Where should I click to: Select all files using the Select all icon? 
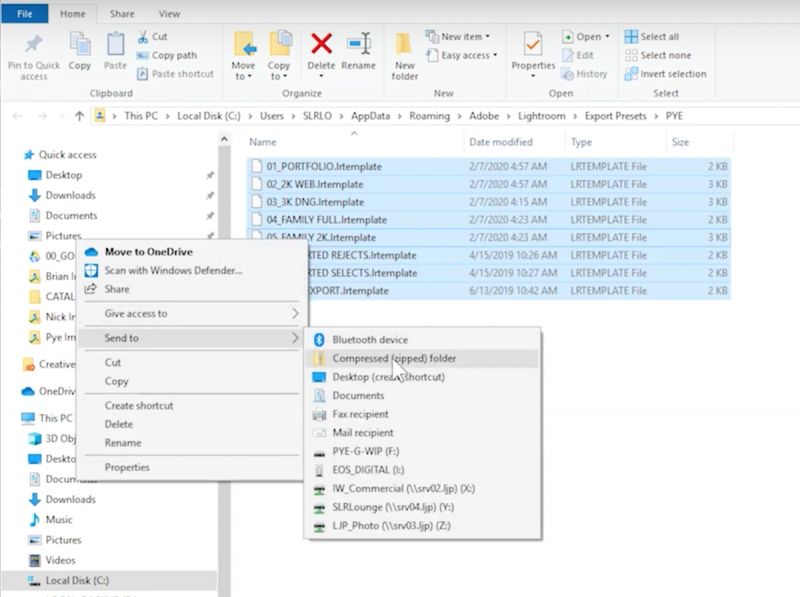(631, 35)
